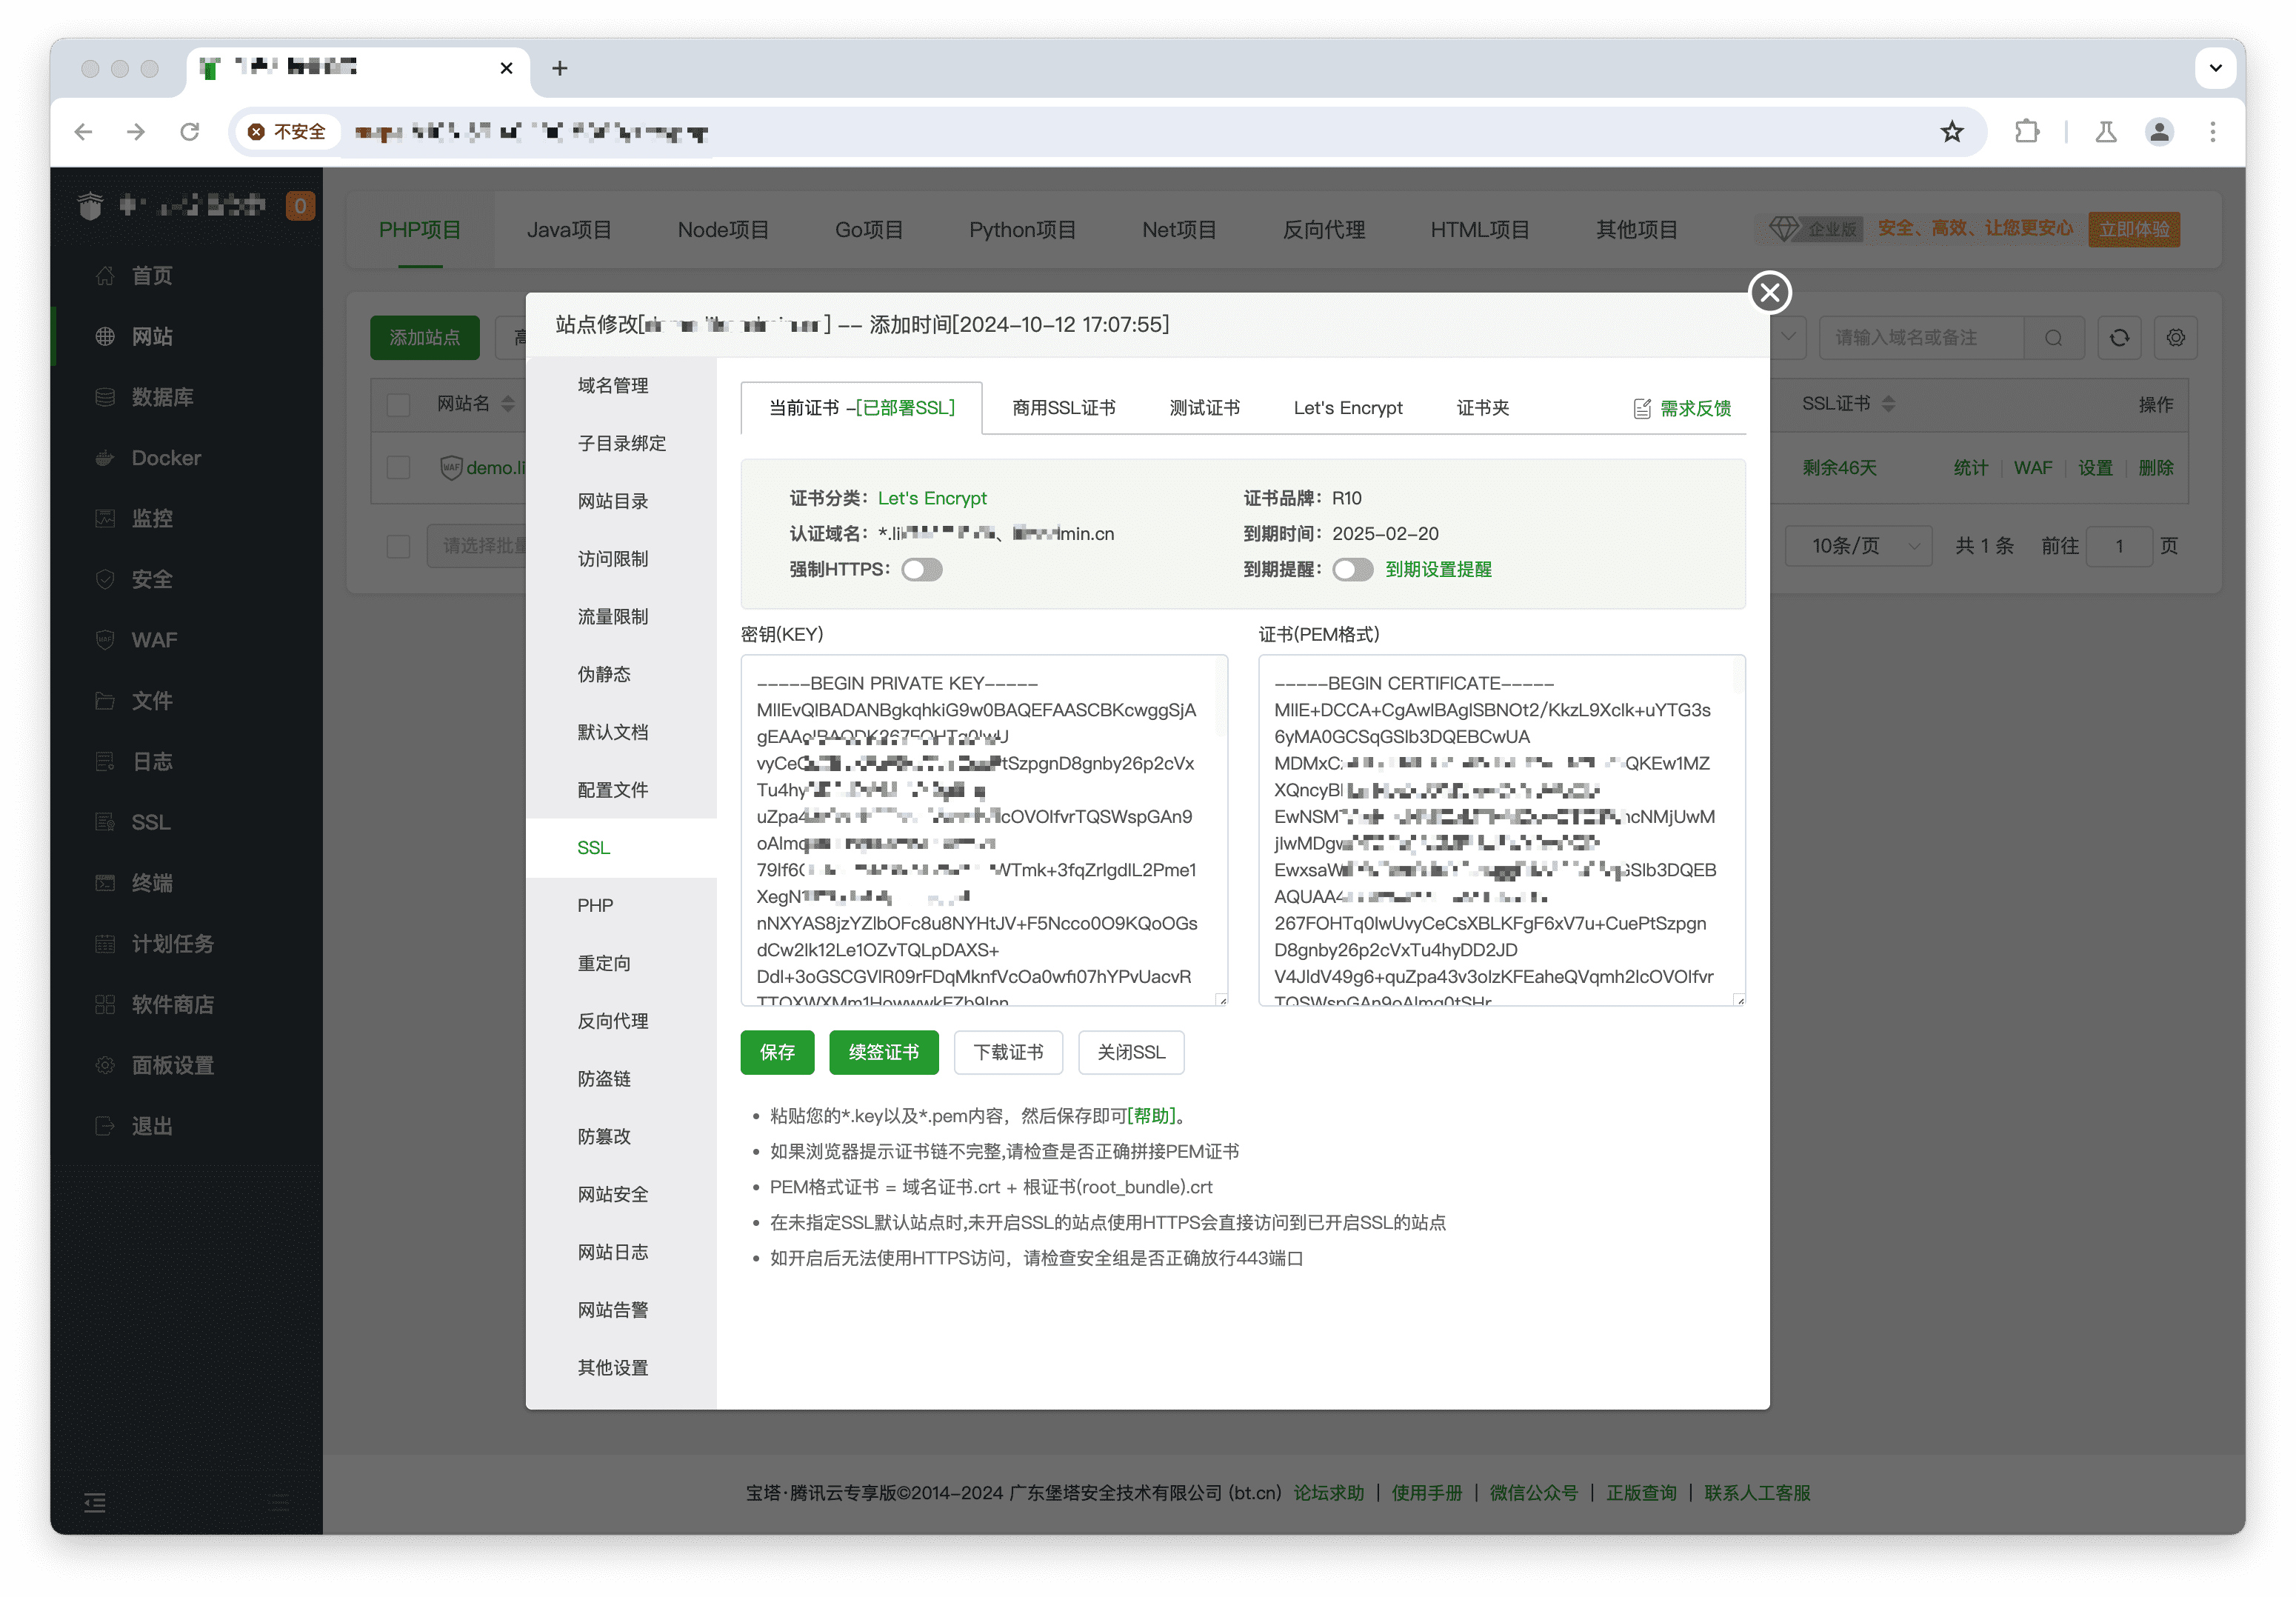Click the globe icon beside 网站
Screen dimensions: 2296x1597
tap(105, 337)
